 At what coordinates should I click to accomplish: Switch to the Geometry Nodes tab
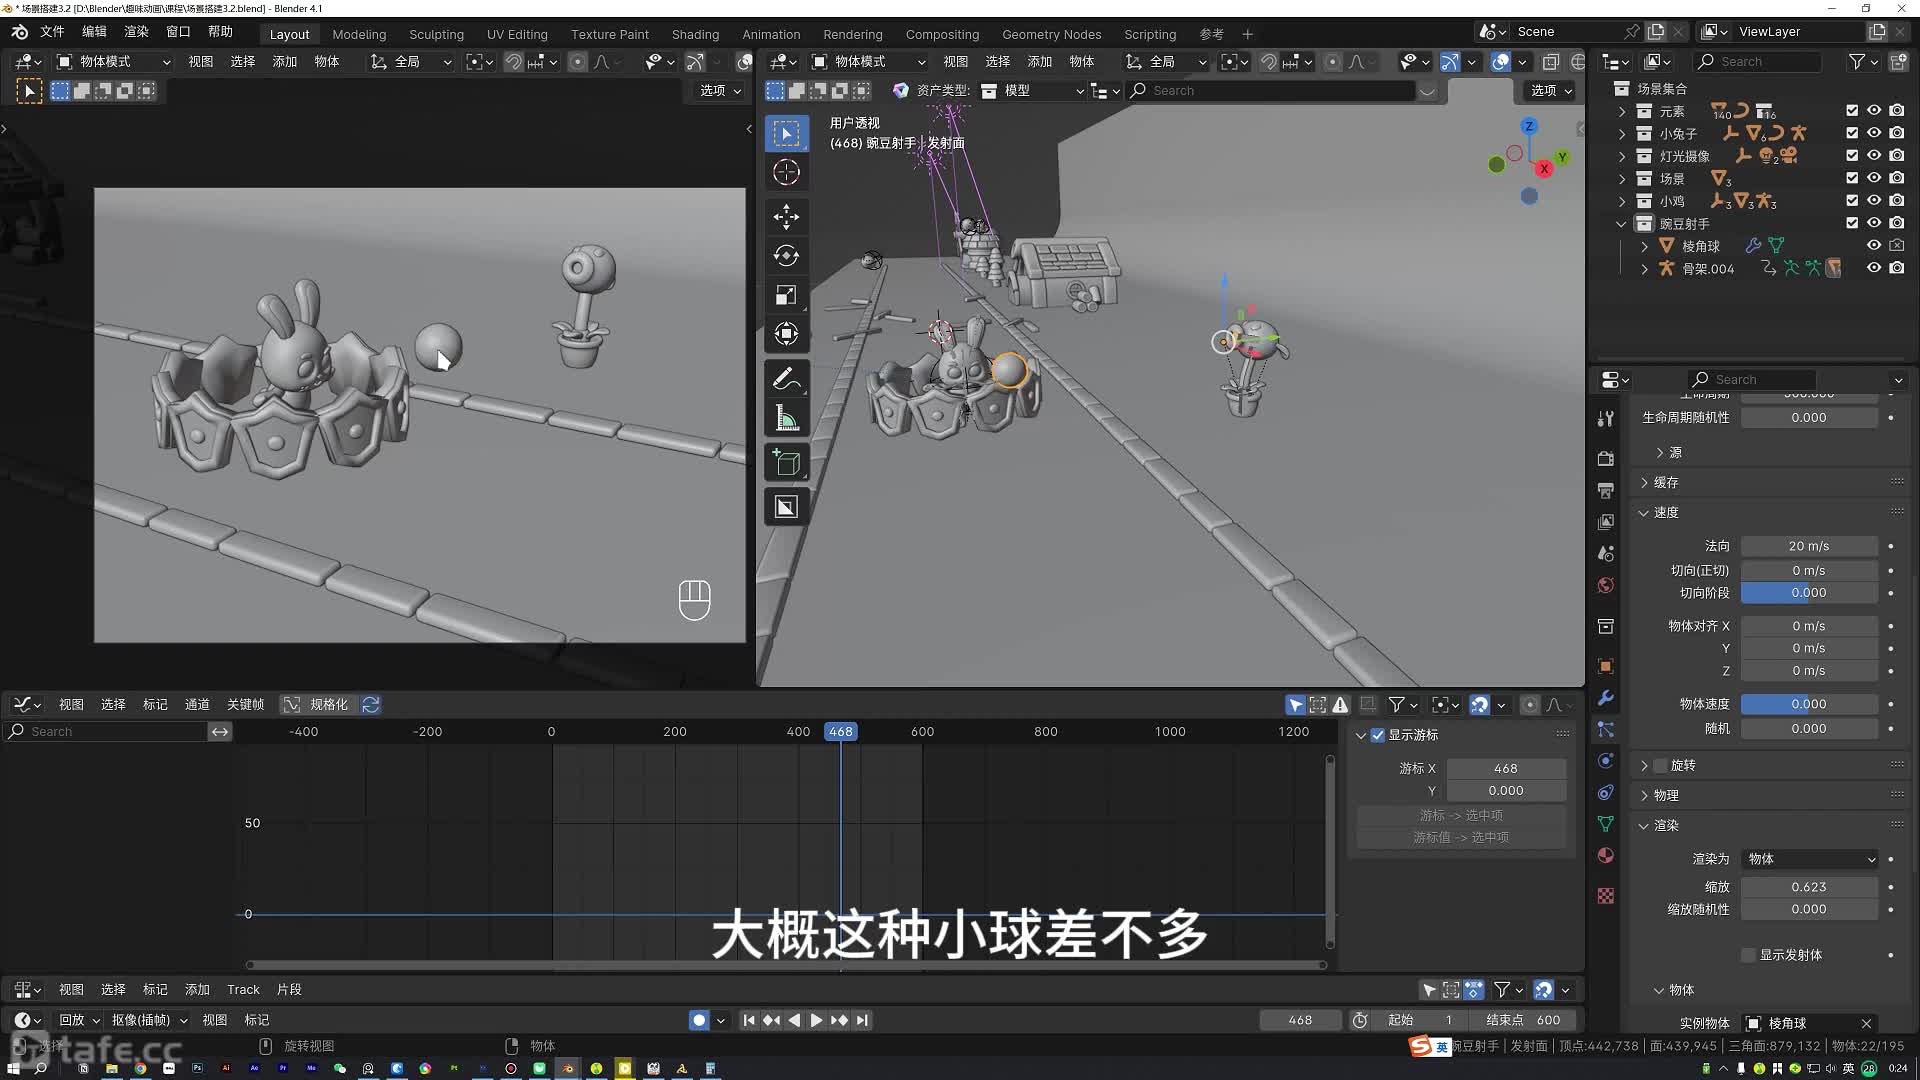[1051, 34]
